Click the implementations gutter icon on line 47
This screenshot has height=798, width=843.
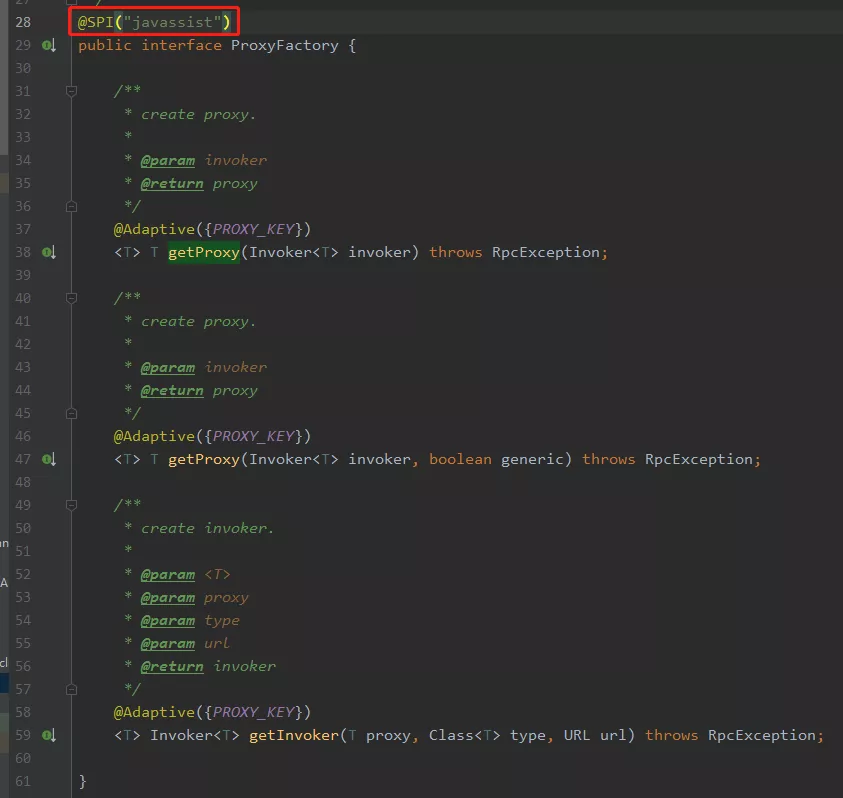pos(48,459)
